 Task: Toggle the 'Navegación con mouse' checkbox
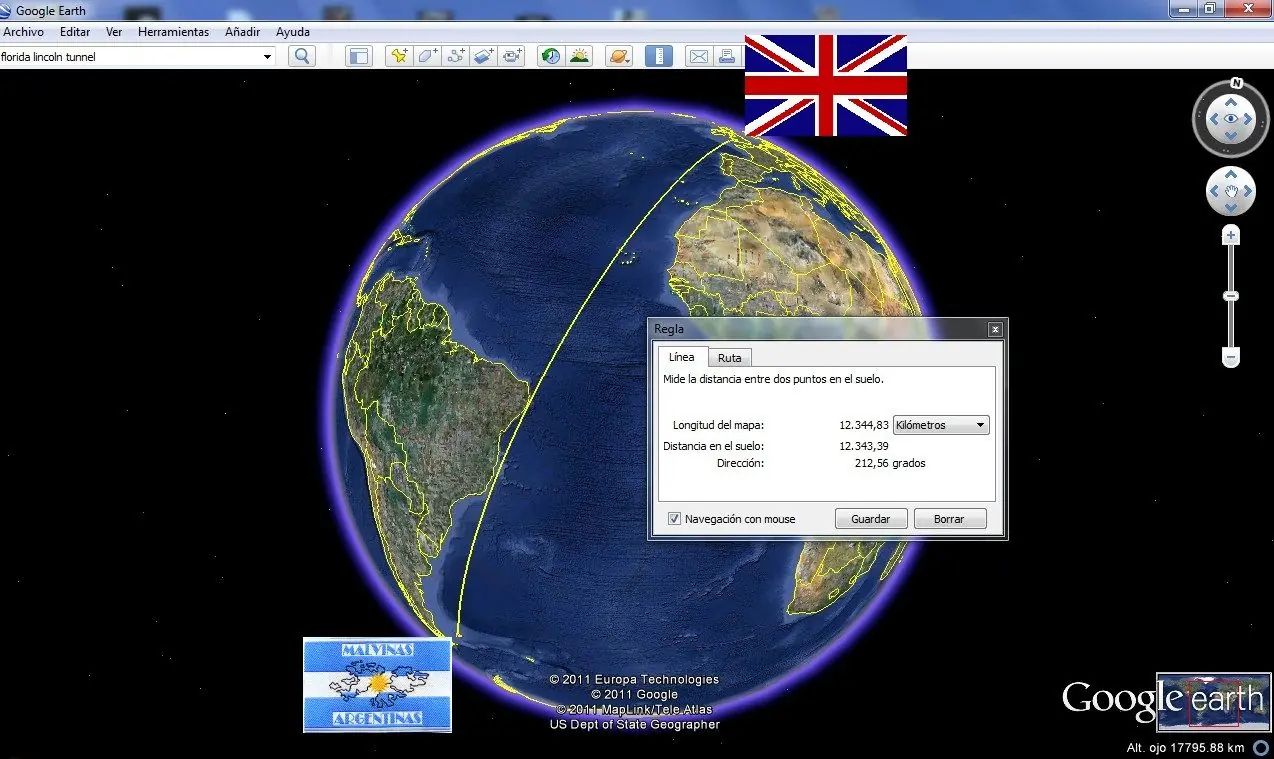(x=674, y=519)
